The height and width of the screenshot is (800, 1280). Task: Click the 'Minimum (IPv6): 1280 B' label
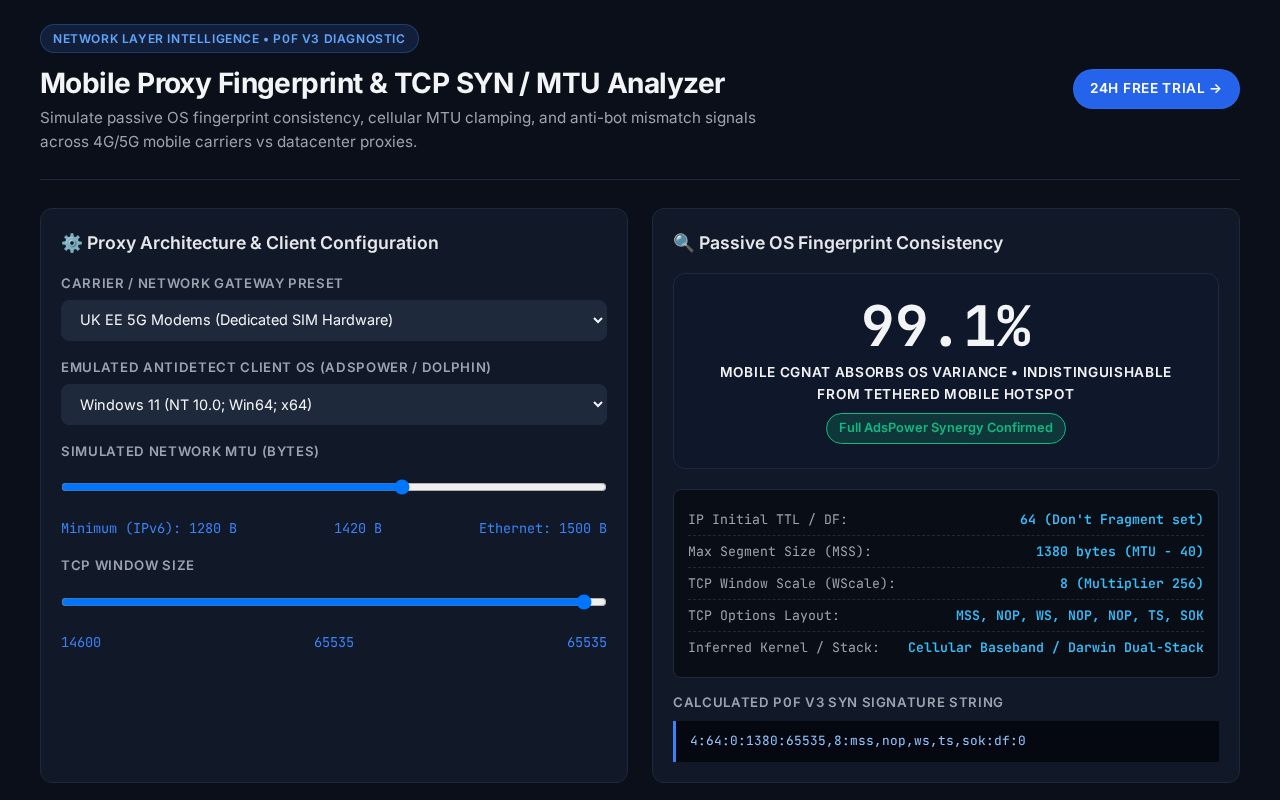click(x=149, y=528)
